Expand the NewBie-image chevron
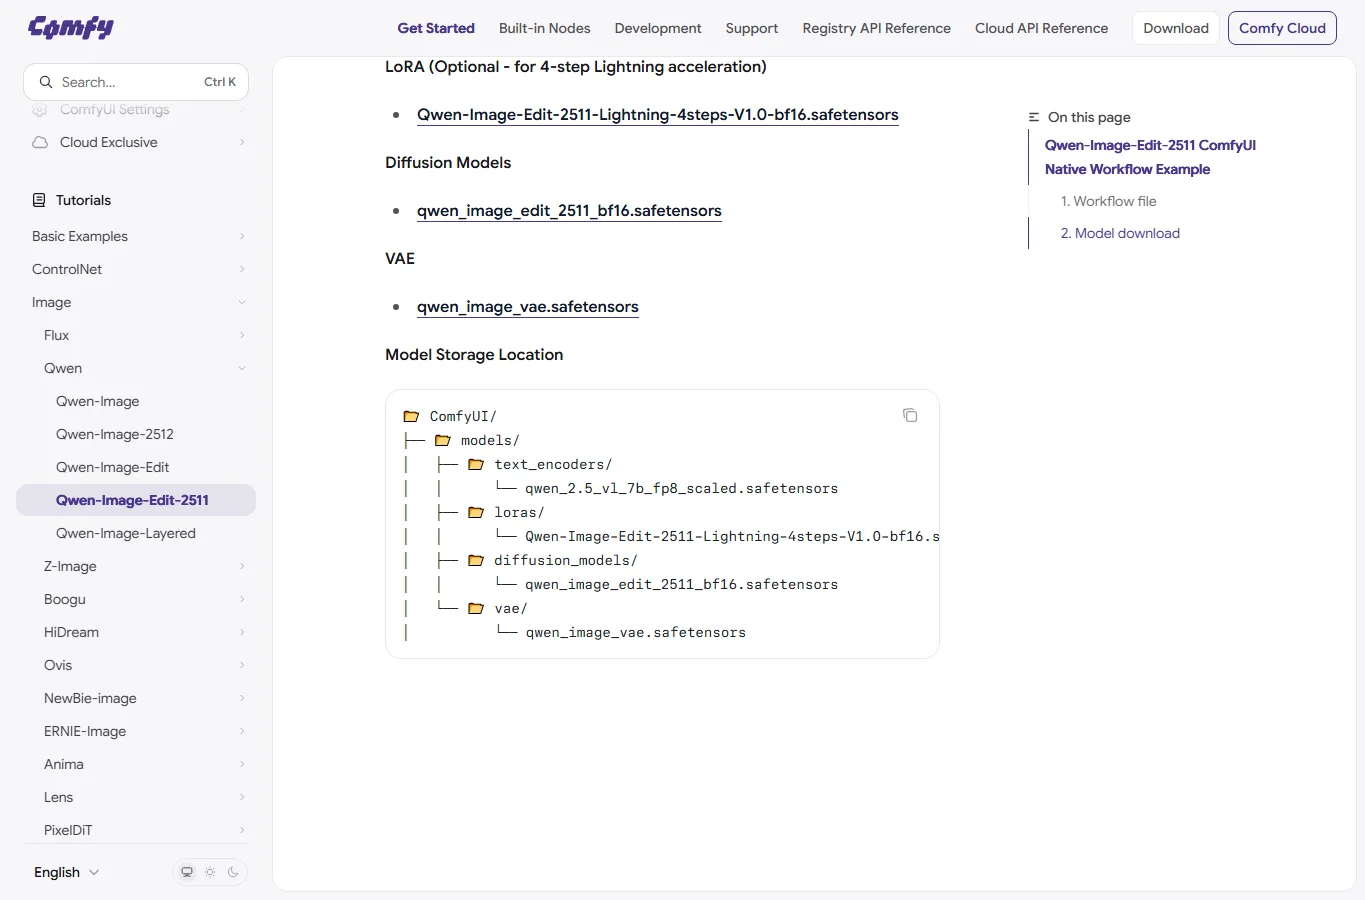The width and height of the screenshot is (1365, 900). [242, 698]
